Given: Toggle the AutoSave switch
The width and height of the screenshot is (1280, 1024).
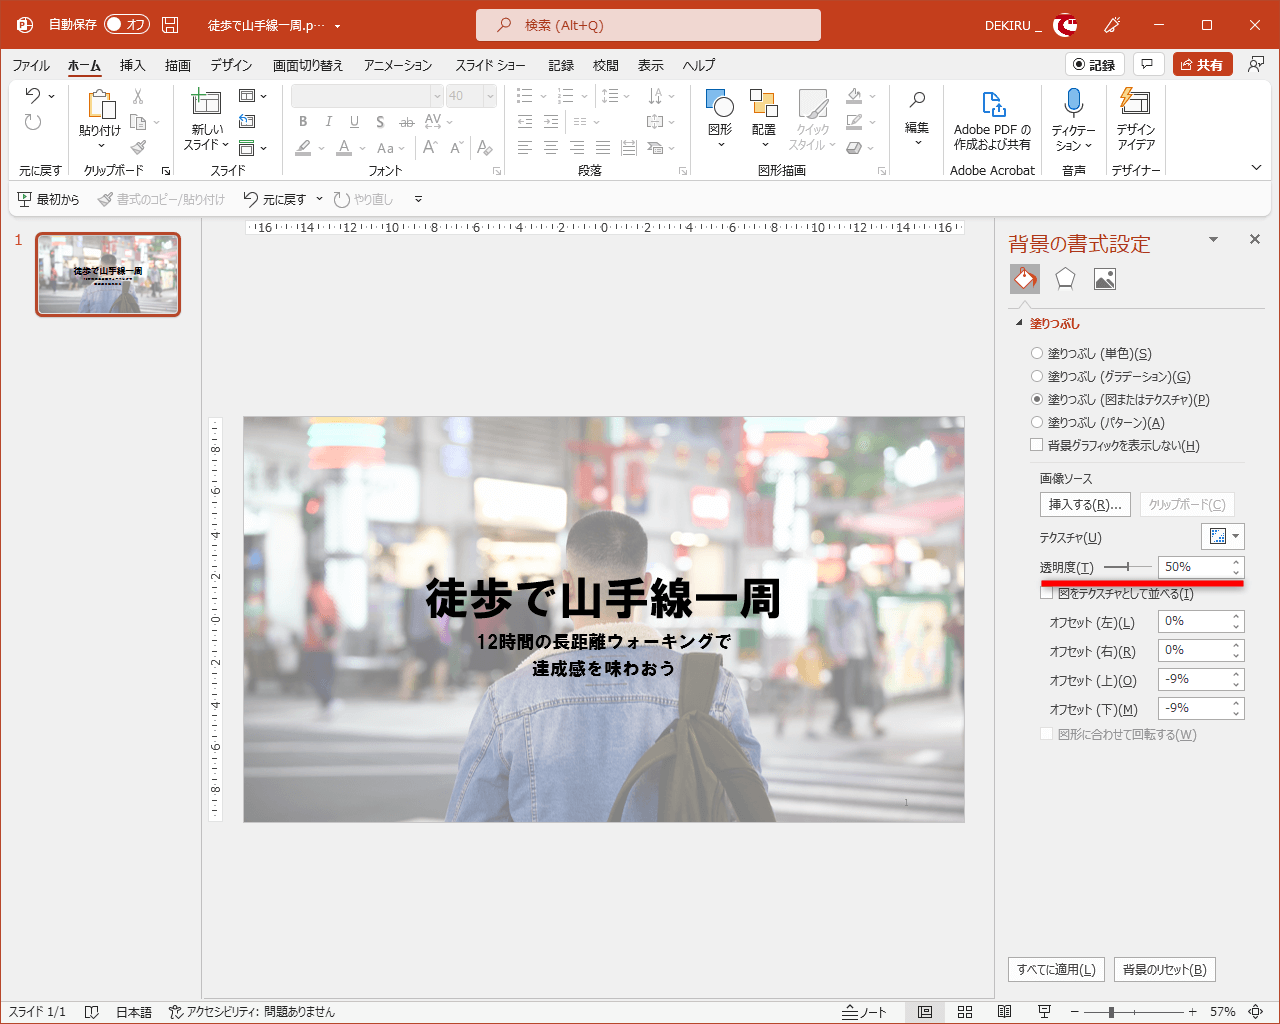Looking at the screenshot, I should click(x=126, y=25).
